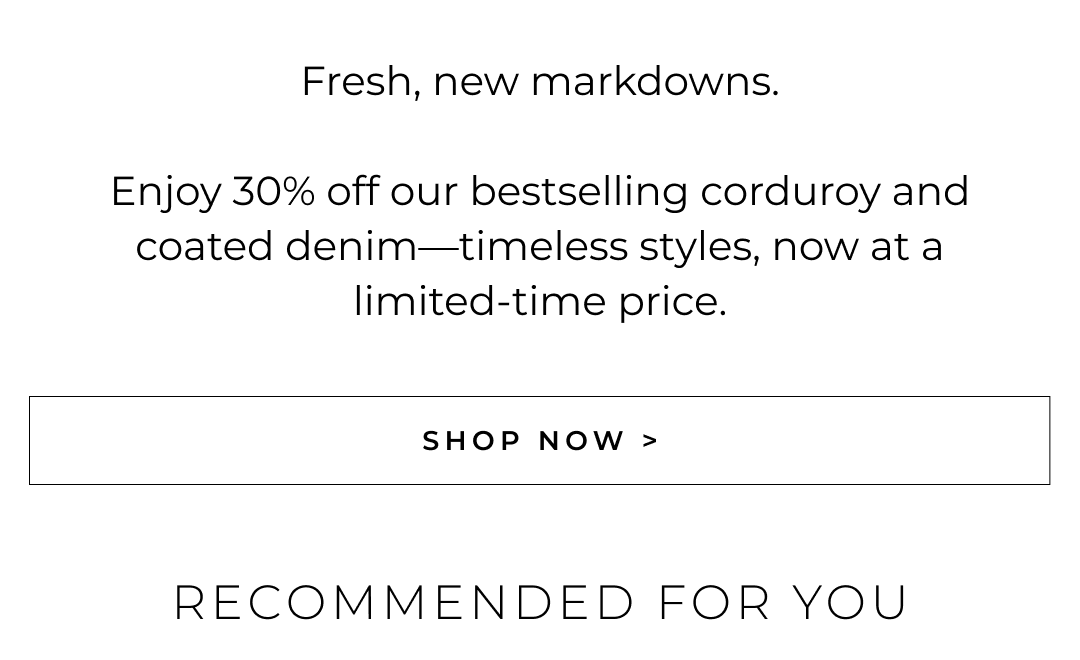Click the word "bestselling" in the paragraph
This screenshot has width=1080, height=660.
point(579,191)
